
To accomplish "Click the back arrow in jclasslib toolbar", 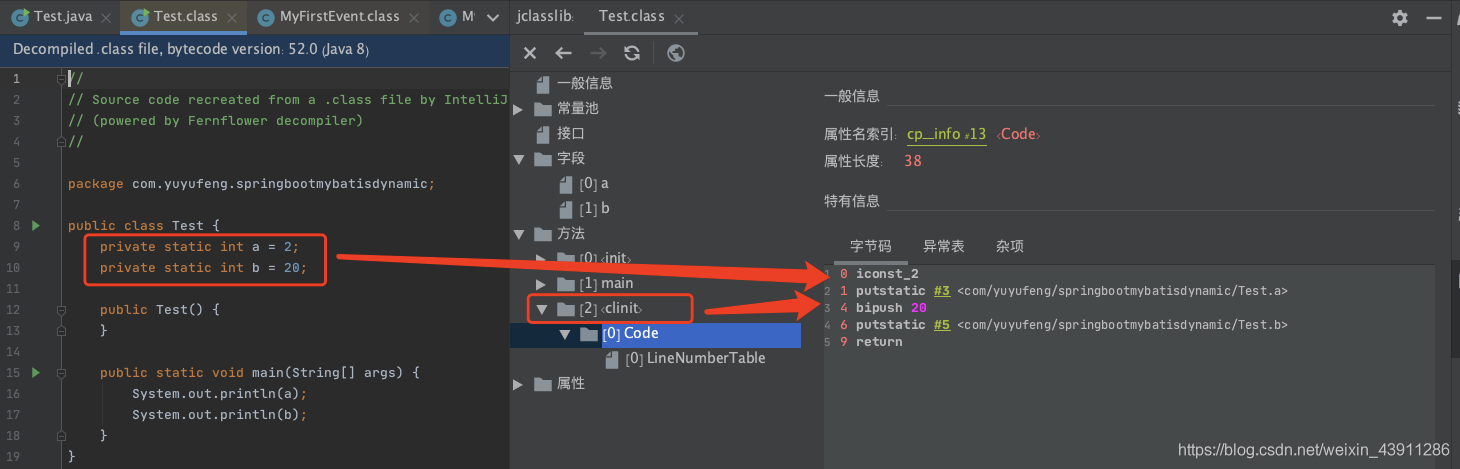I will (x=564, y=53).
